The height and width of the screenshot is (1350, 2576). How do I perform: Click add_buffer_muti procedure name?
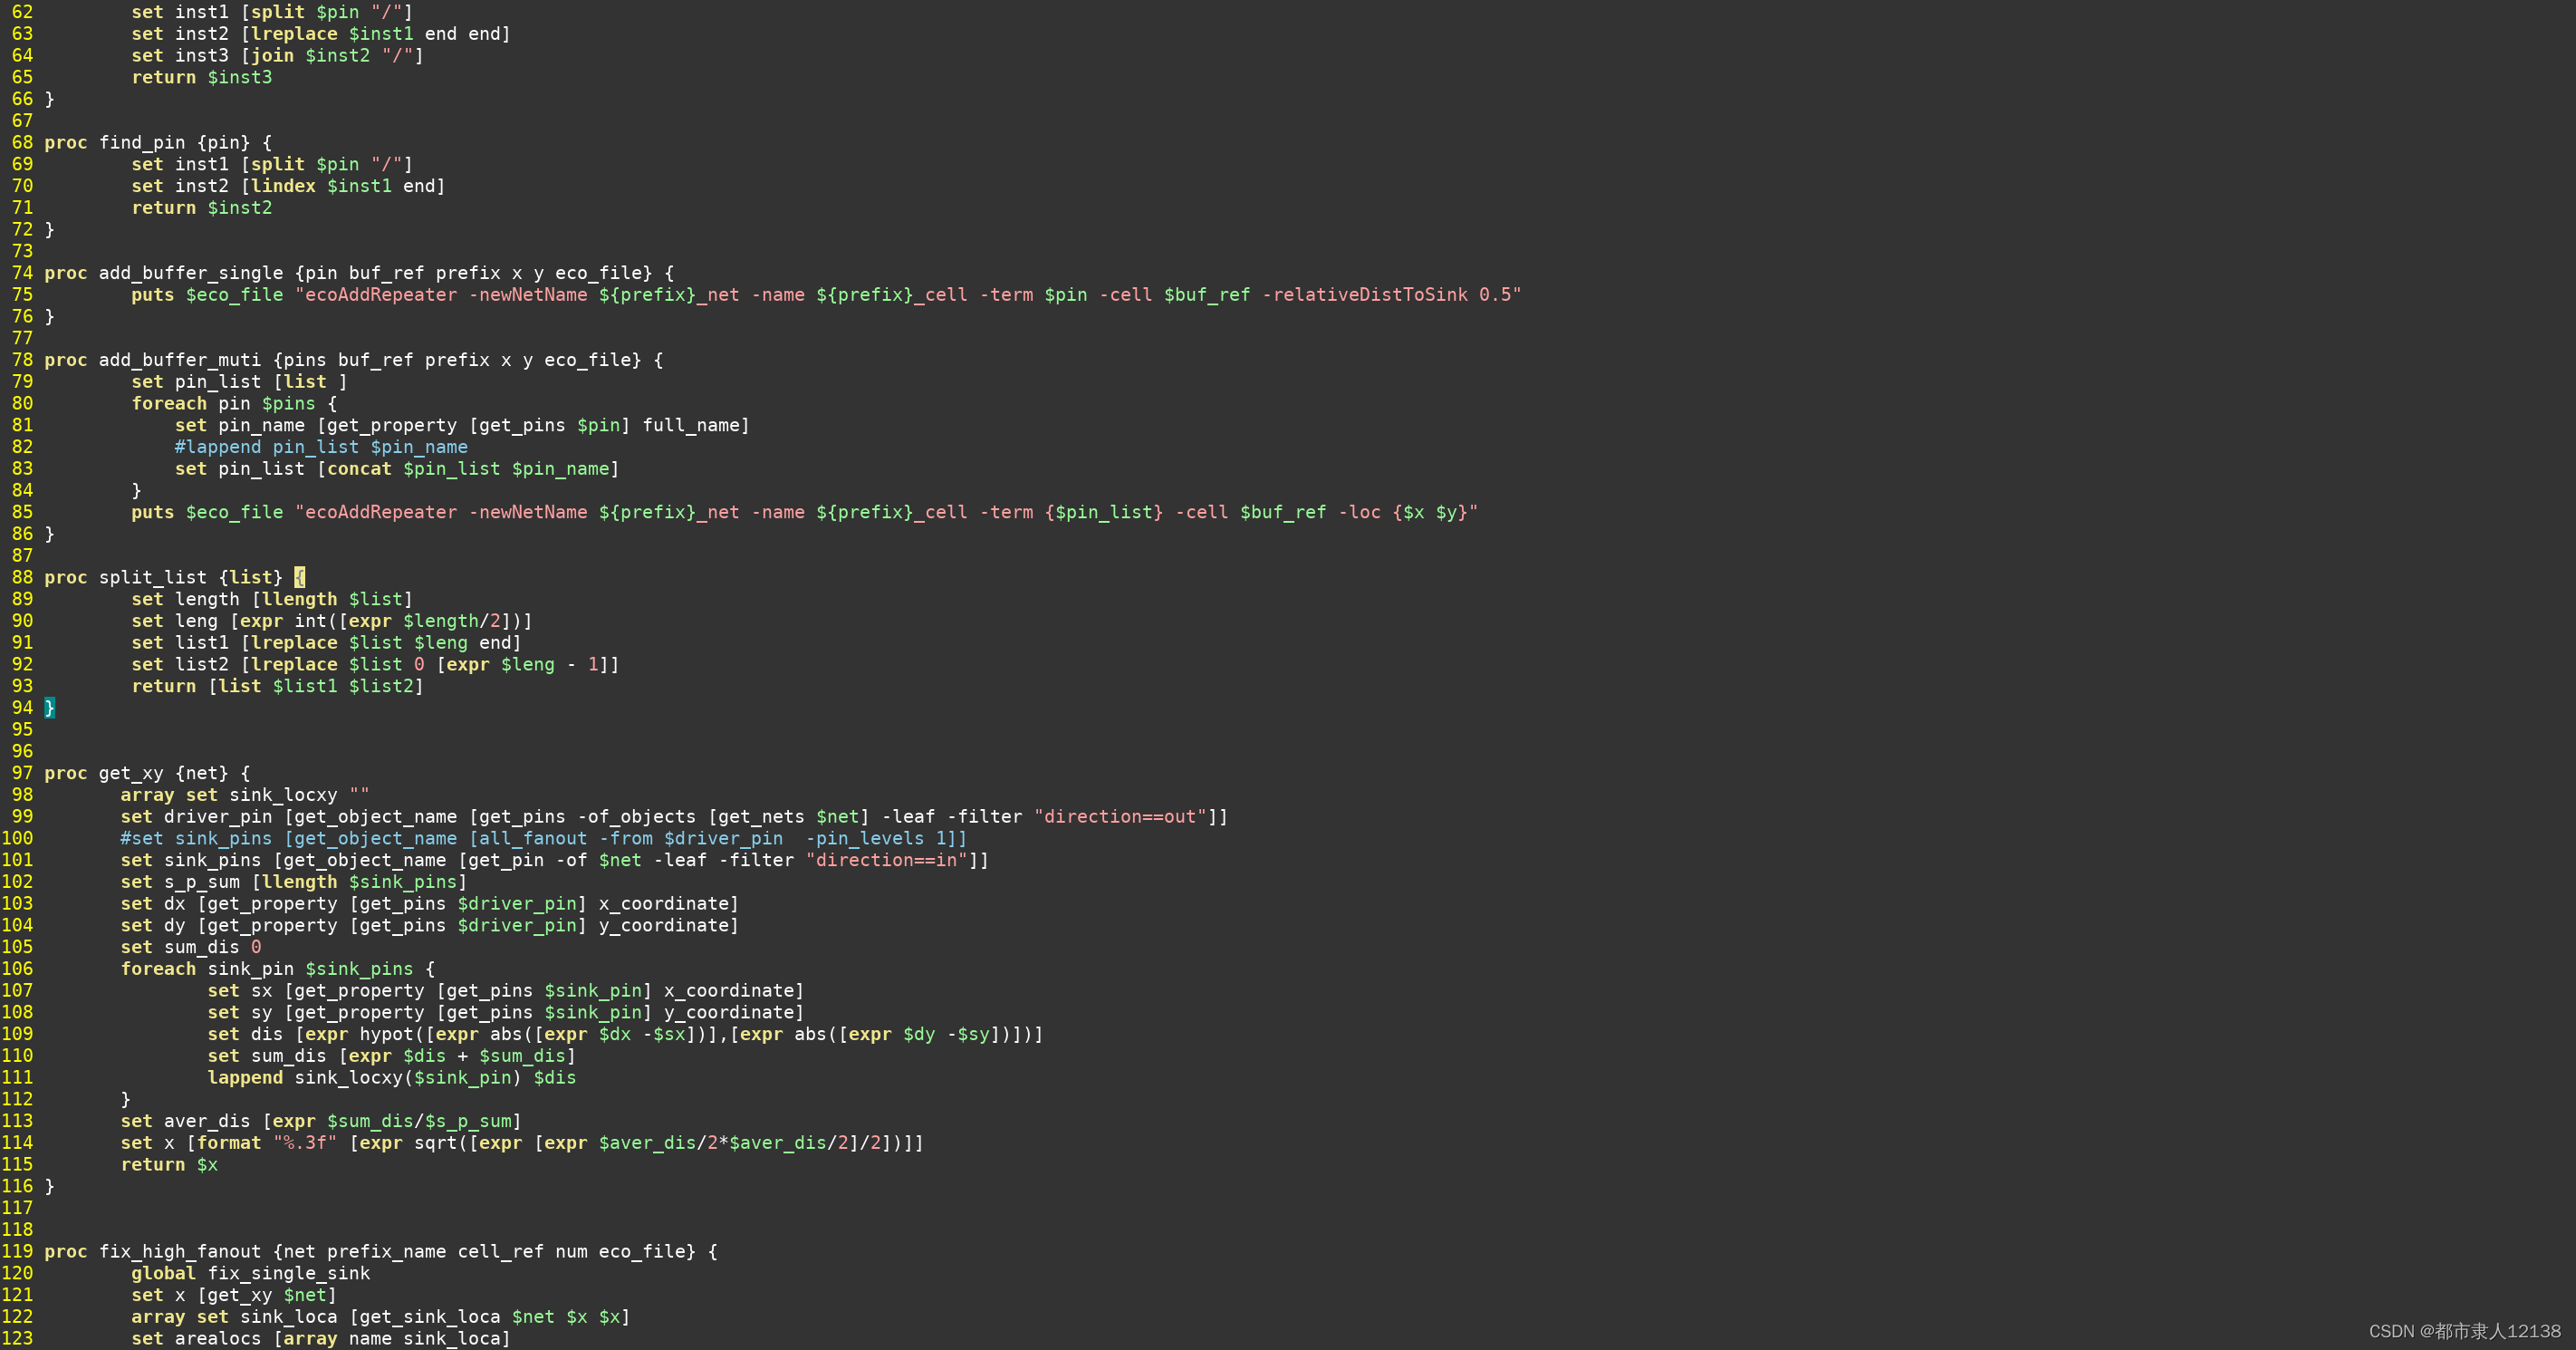180,360
